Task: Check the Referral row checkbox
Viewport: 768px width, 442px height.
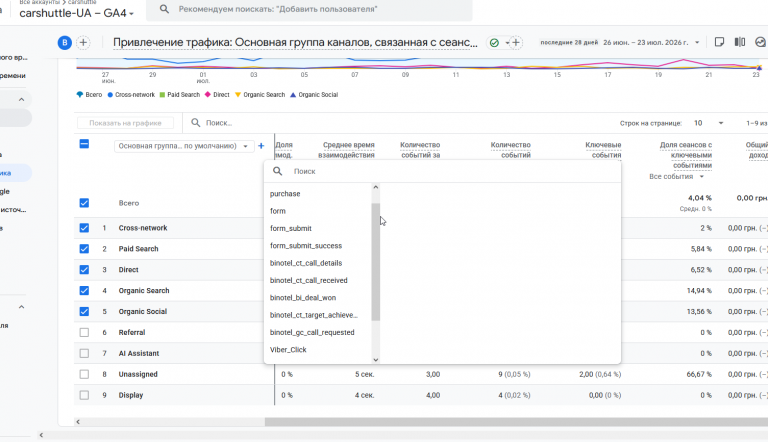Action: 84,332
